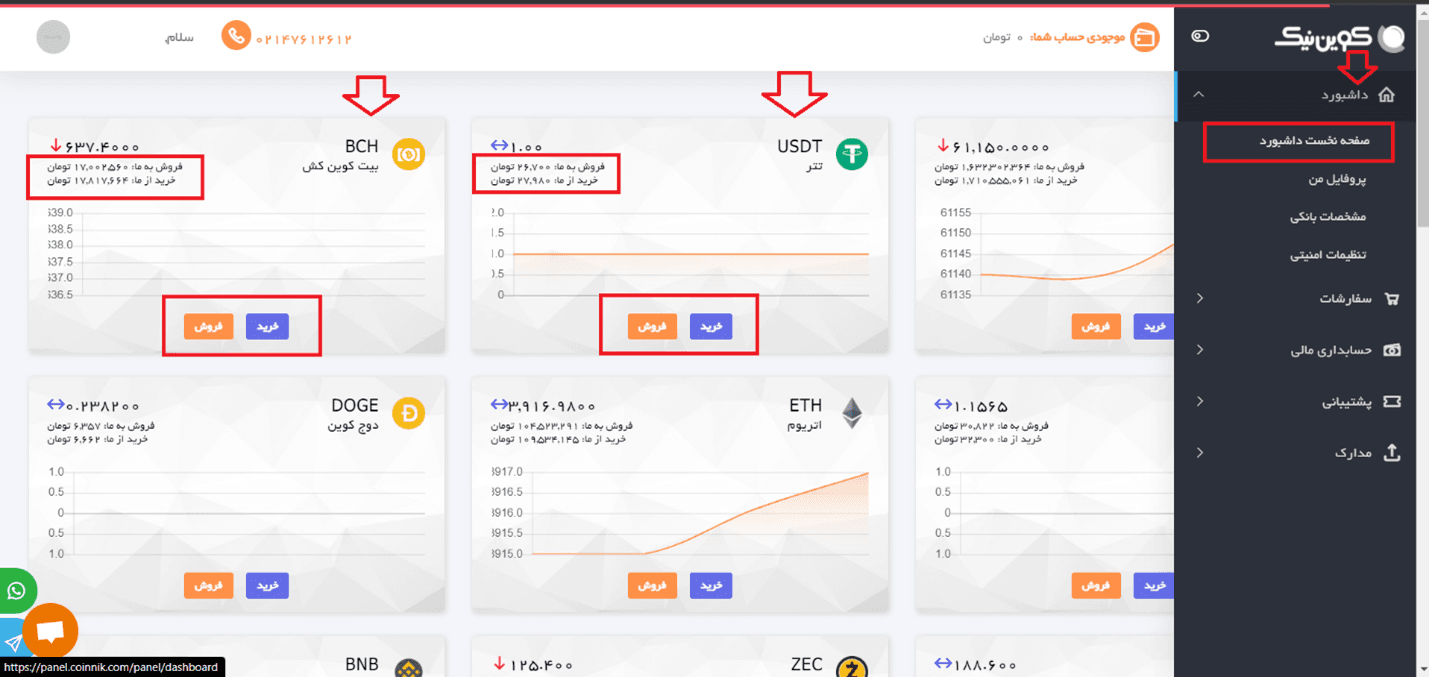Screen dimensions: 1429x677
Task: Click فروش on the DOGE card
Action: (x=208, y=585)
